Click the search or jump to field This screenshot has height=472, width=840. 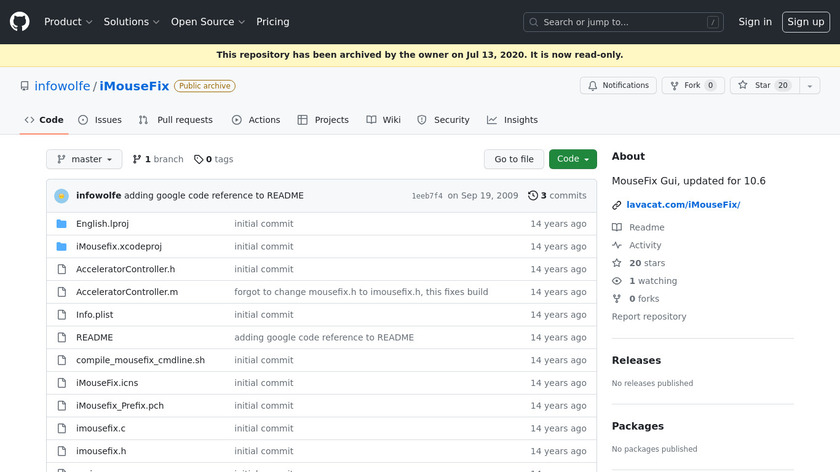[623, 22]
